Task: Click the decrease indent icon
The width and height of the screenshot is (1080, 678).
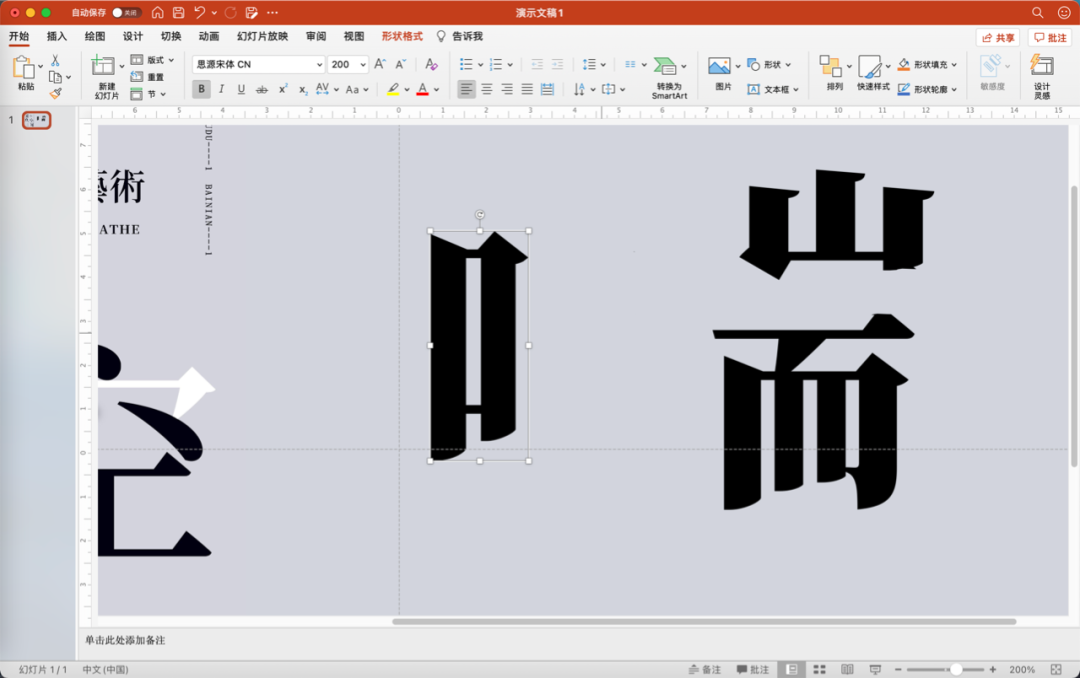Action: [x=537, y=64]
